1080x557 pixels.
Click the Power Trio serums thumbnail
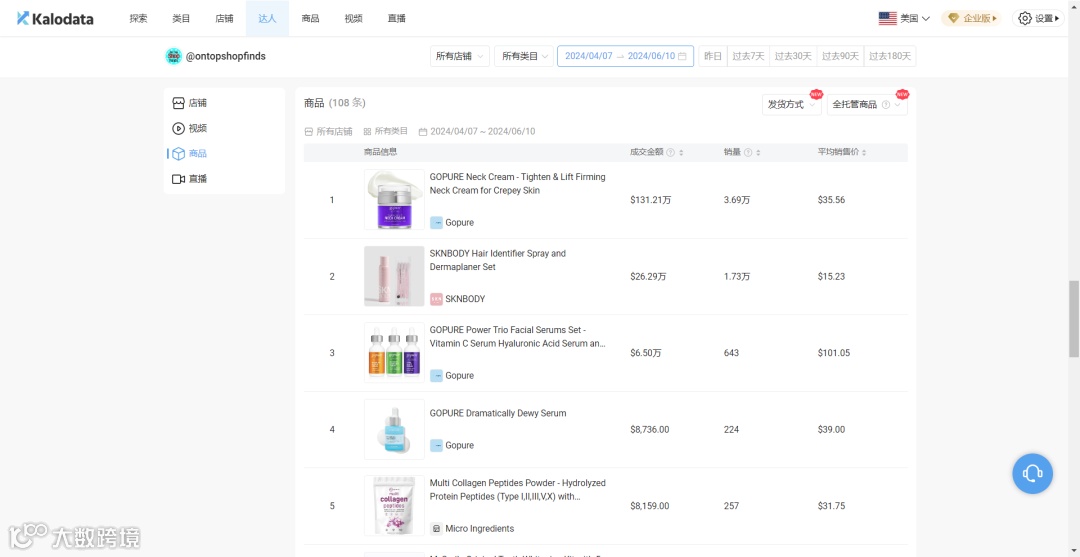pos(394,353)
